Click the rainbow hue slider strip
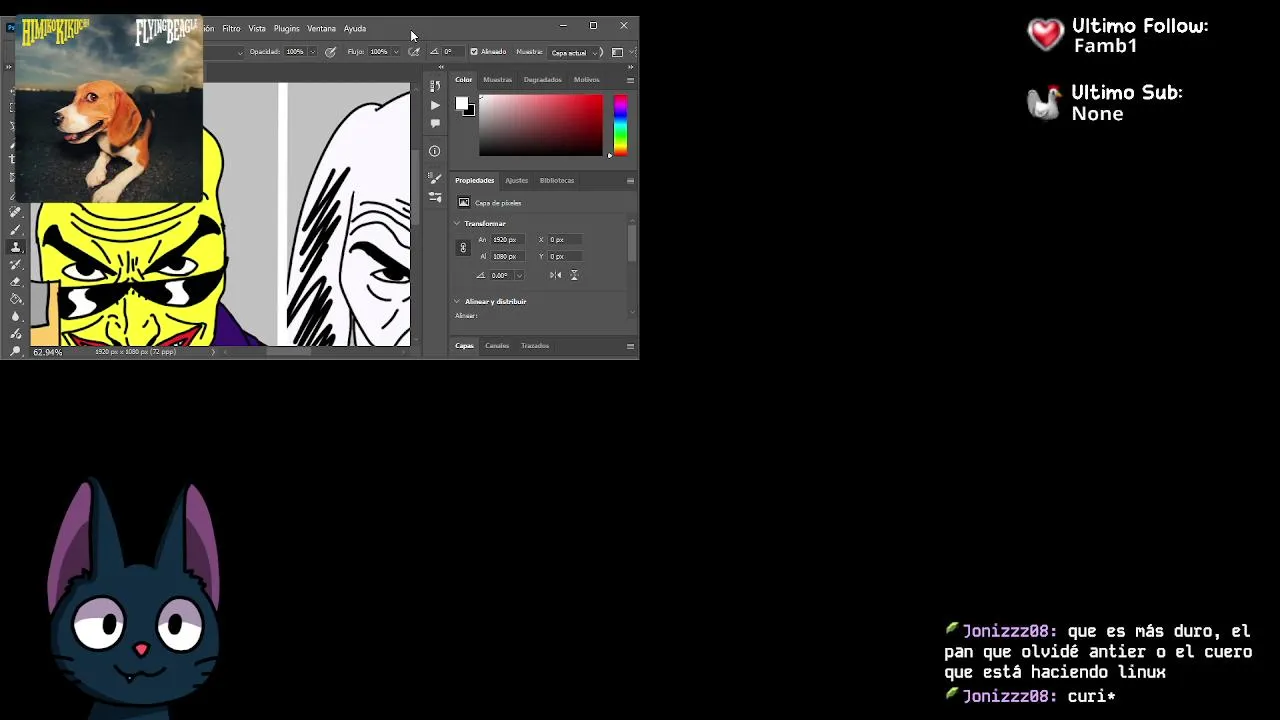Image resolution: width=1280 pixels, height=720 pixels. coord(620,125)
